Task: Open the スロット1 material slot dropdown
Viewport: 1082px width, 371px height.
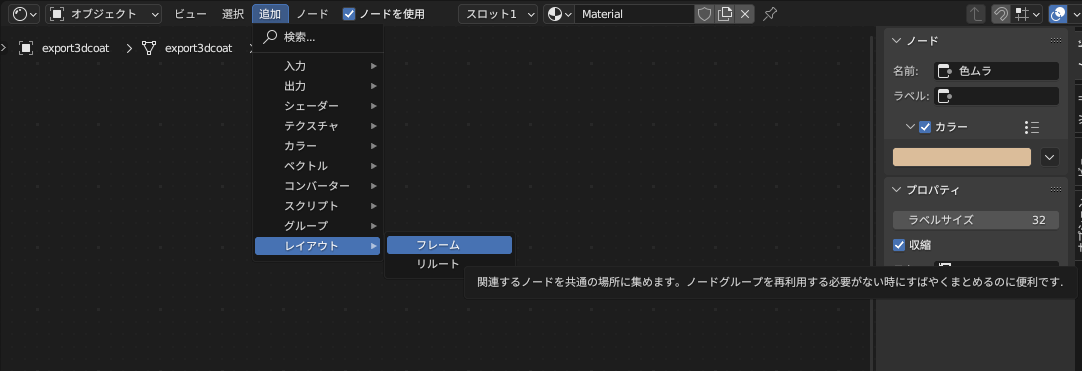Action: click(498, 14)
